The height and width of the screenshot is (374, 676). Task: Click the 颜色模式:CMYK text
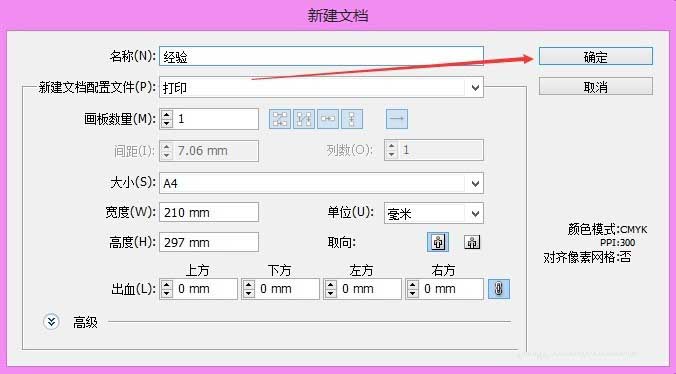[607, 229]
